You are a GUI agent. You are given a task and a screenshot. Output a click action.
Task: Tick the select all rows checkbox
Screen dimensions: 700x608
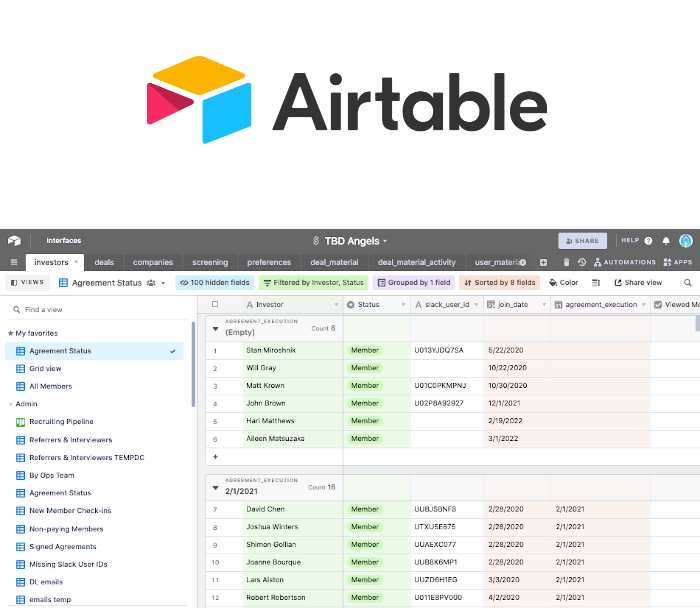click(215, 304)
